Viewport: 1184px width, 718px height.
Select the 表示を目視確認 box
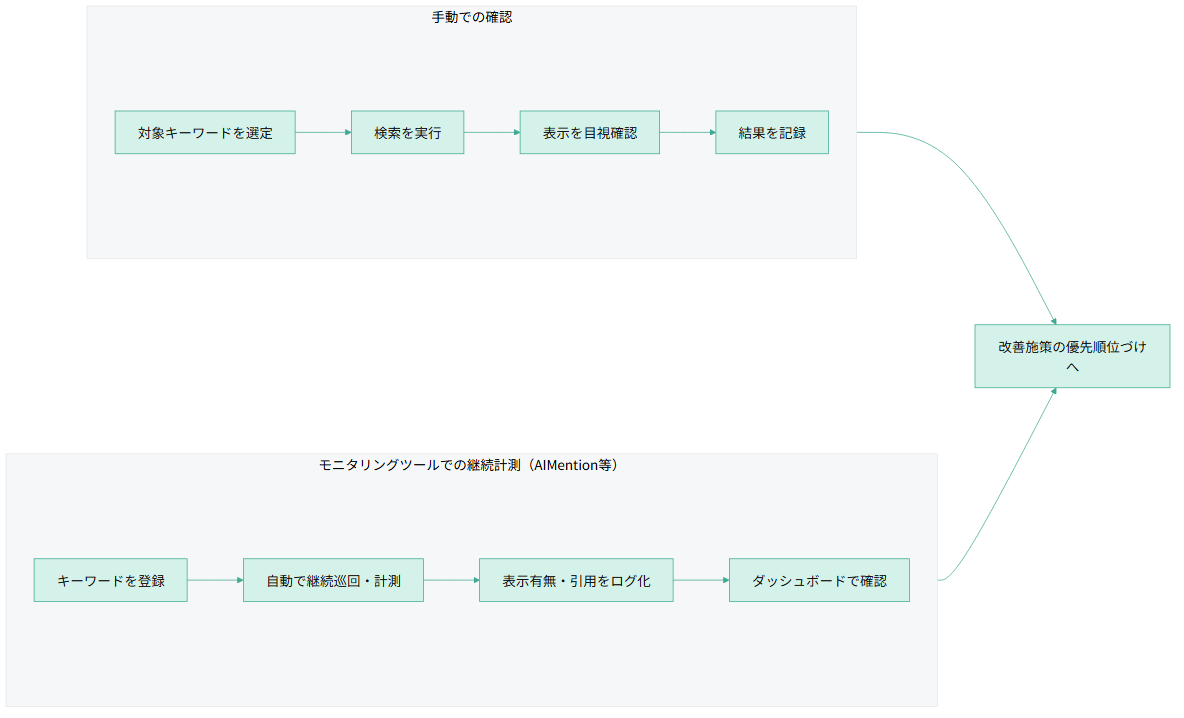point(589,133)
